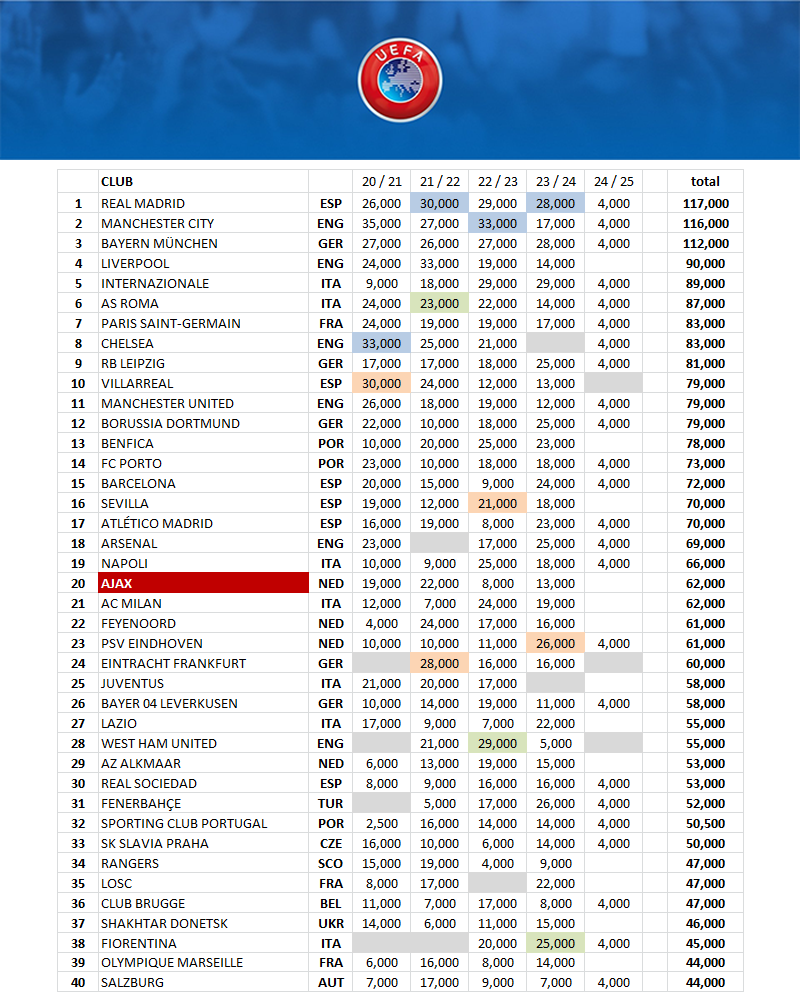Select the 22 / 23 season column header
Viewport: 800px width, 1000px height.
[x=498, y=182]
